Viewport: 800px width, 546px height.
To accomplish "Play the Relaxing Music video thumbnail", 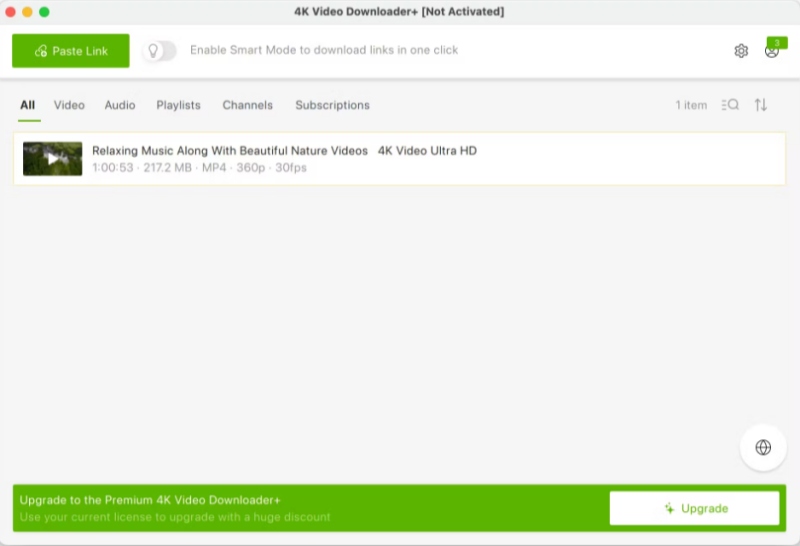I will (53, 159).
